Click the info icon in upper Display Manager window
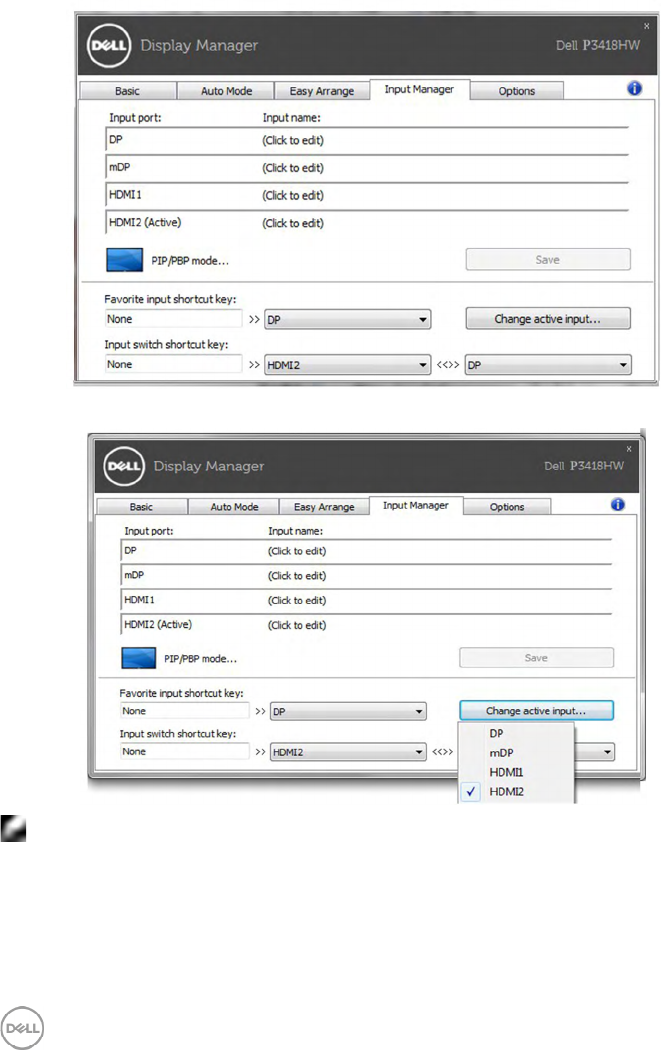This screenshot has width=661, height=1050. point(634,88)
